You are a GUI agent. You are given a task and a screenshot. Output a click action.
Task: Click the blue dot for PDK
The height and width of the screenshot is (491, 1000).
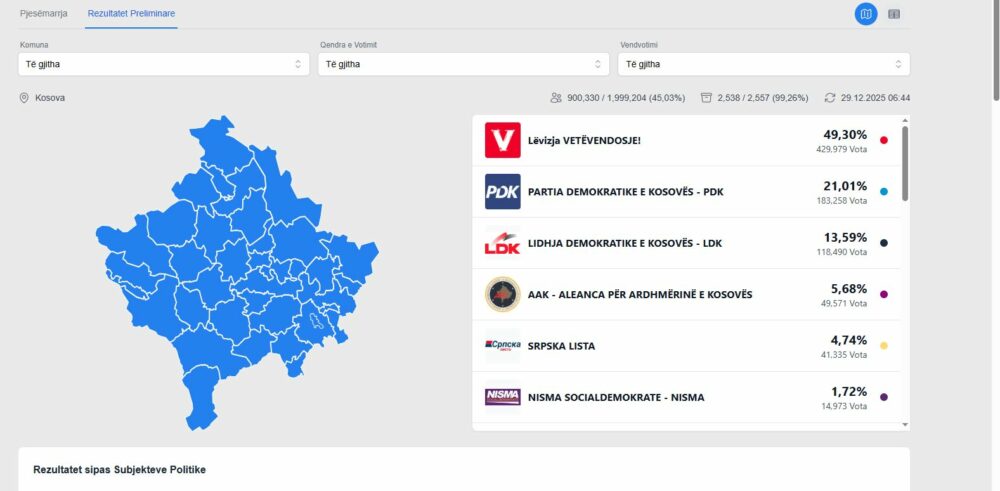coord(883,191)
